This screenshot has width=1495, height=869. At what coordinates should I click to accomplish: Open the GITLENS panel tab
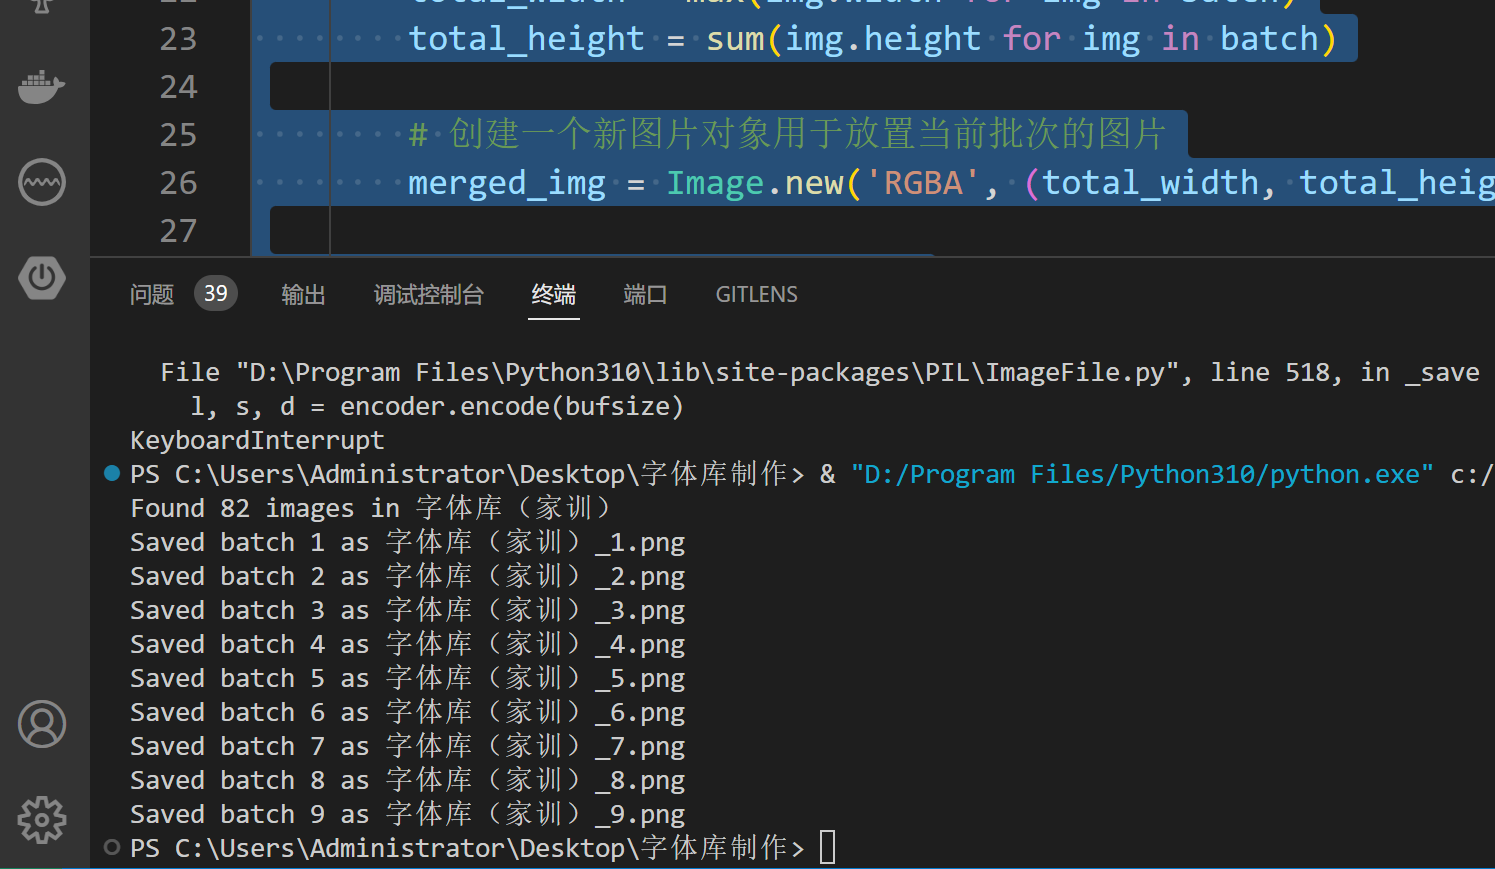coord(757,294)
